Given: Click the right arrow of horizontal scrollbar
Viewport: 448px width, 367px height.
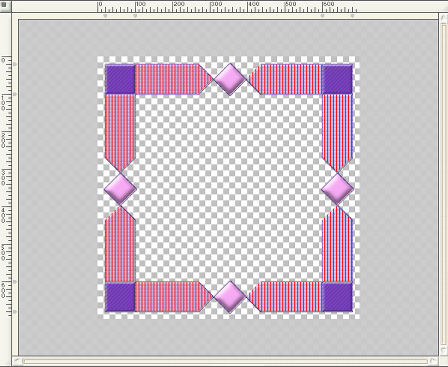Looking at the screenshot, I should (433, 361).
